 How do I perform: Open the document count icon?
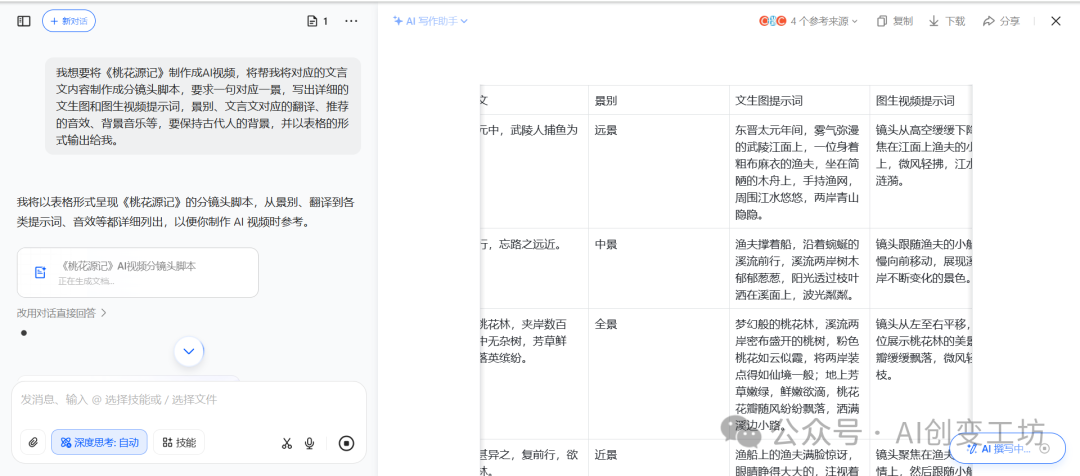(x=317, y=21)
